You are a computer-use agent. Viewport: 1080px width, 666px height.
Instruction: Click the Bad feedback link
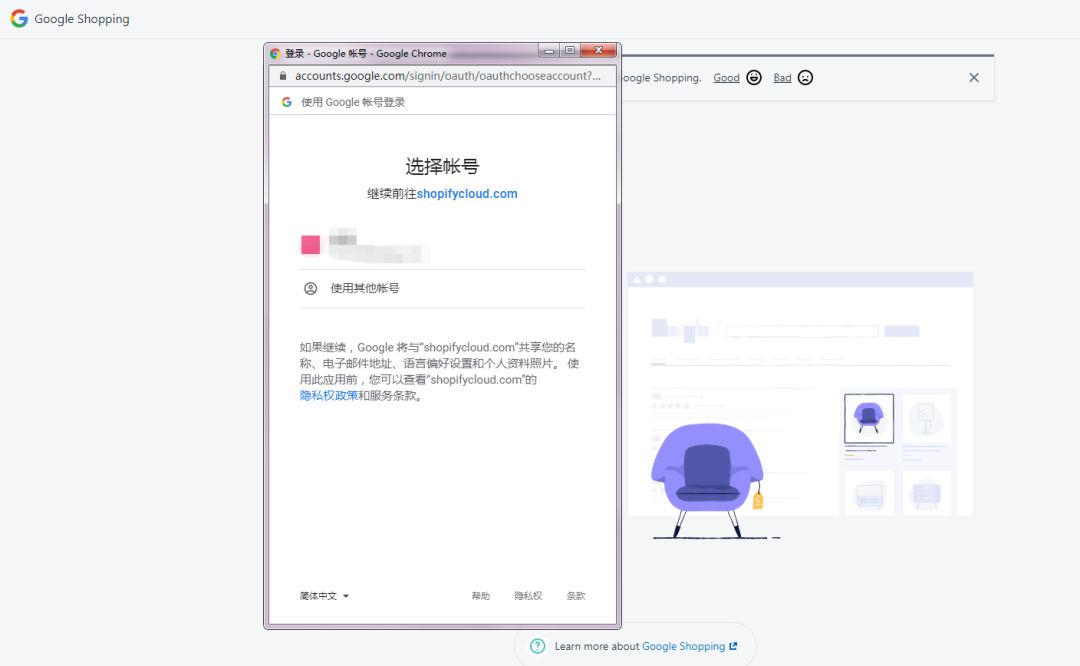(x=782, y=78)
